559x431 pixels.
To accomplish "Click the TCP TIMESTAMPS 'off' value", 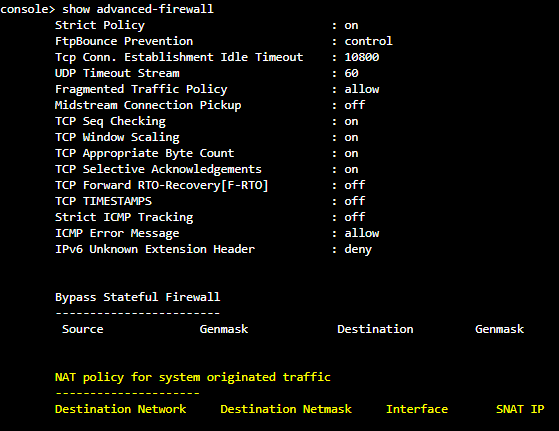I will [x=355, y=201].
